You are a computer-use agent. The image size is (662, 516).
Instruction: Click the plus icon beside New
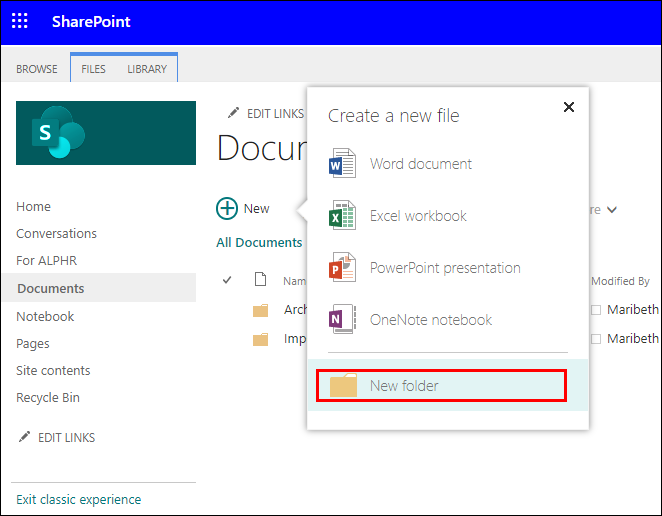[227, 208]
